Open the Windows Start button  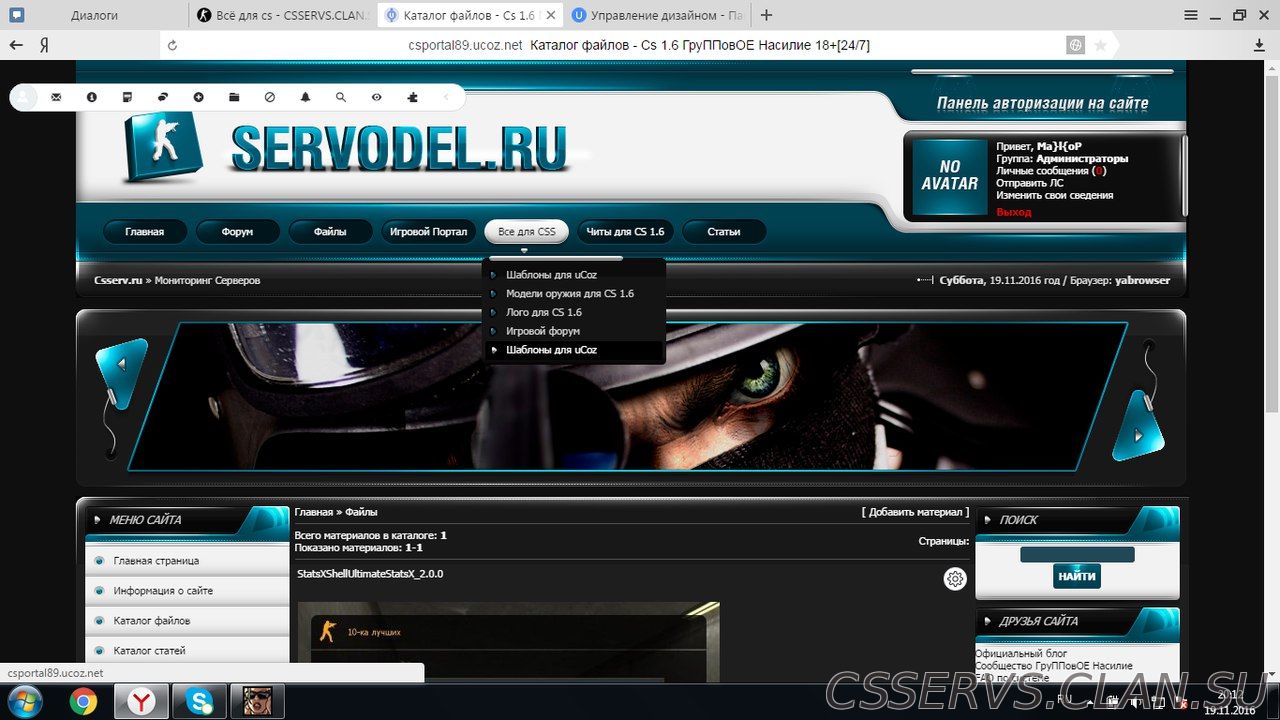23,701
